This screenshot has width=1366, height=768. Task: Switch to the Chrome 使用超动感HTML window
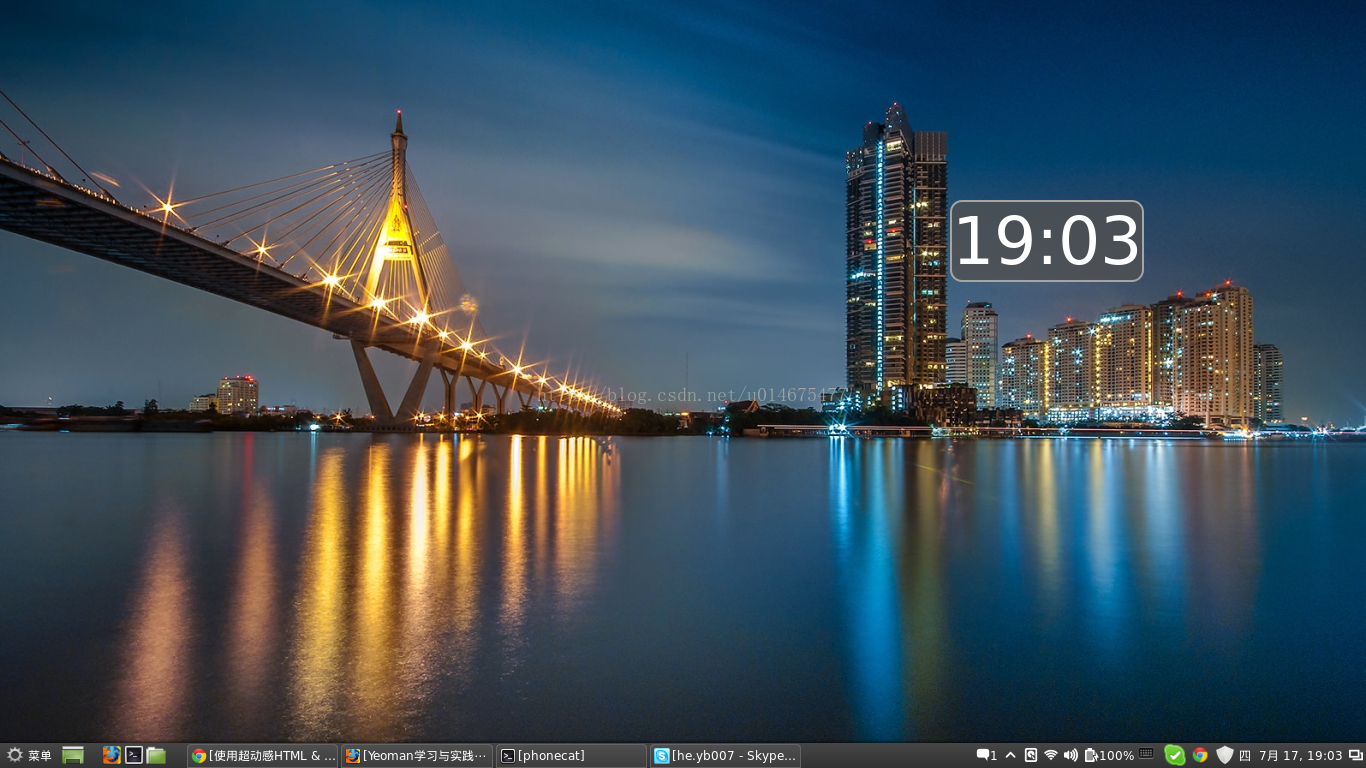pos(262,756)
